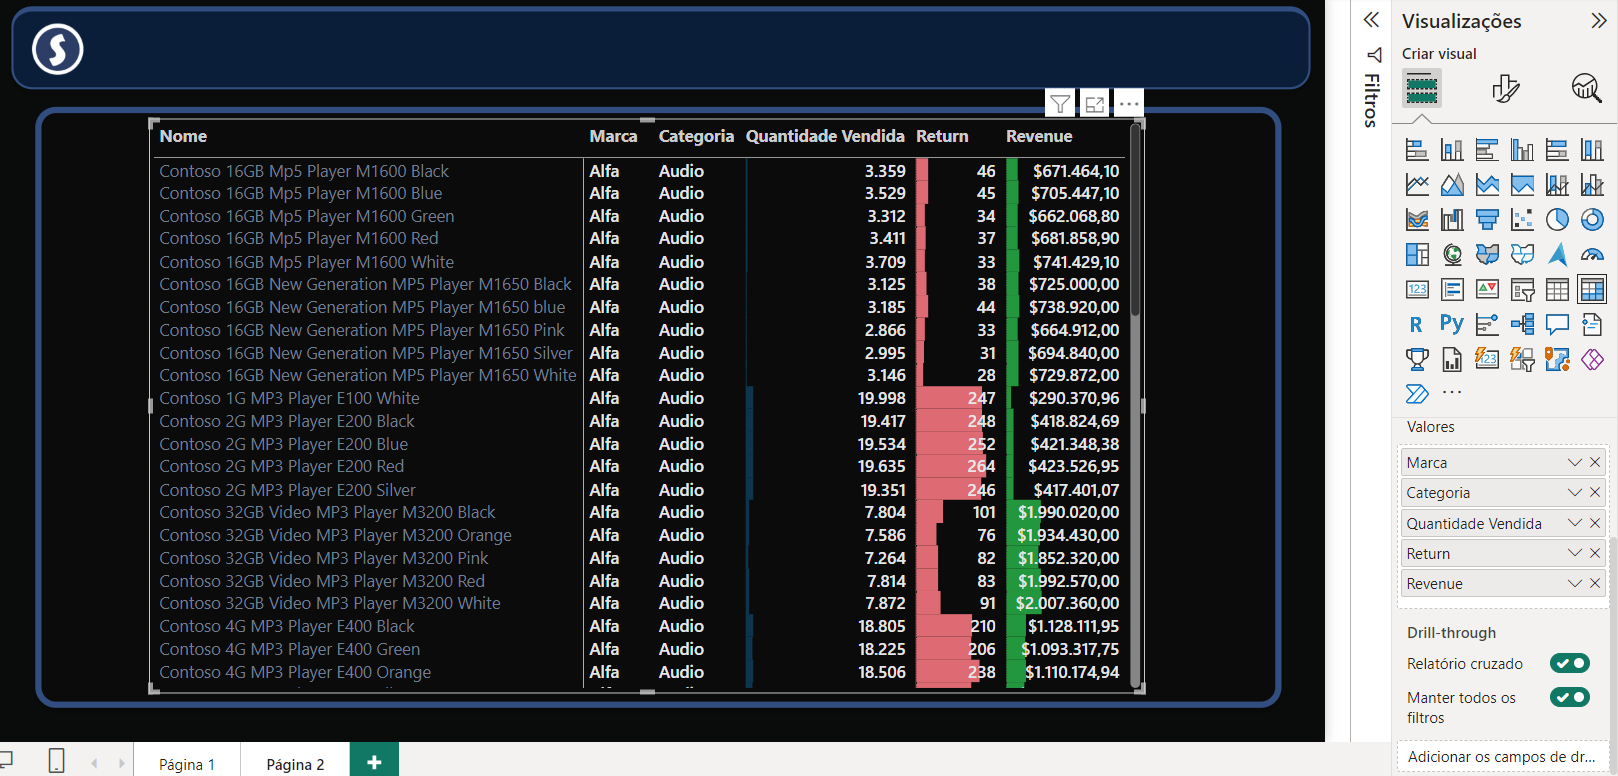This screenshot has height=776, width=1618.
Task: Expand the Filtros pane
Action: (x=1371, y=20)
